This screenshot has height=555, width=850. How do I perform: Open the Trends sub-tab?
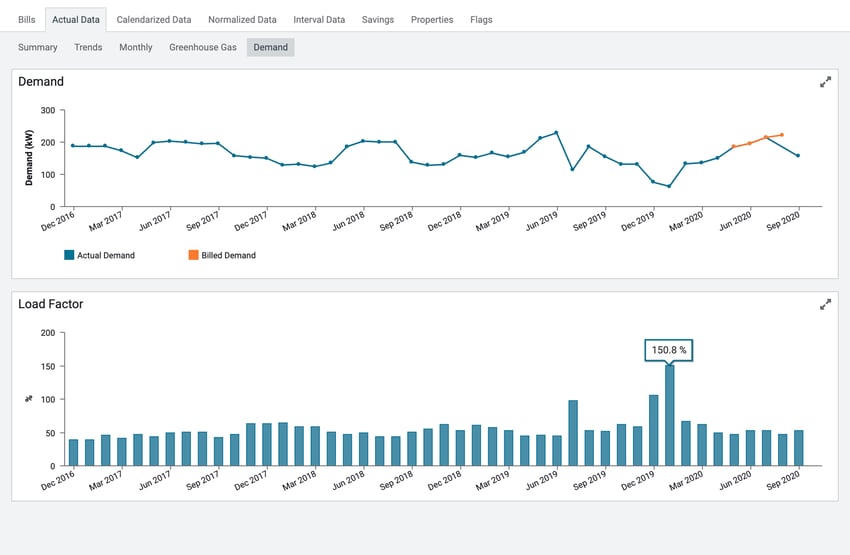click(x=88, y=47)
